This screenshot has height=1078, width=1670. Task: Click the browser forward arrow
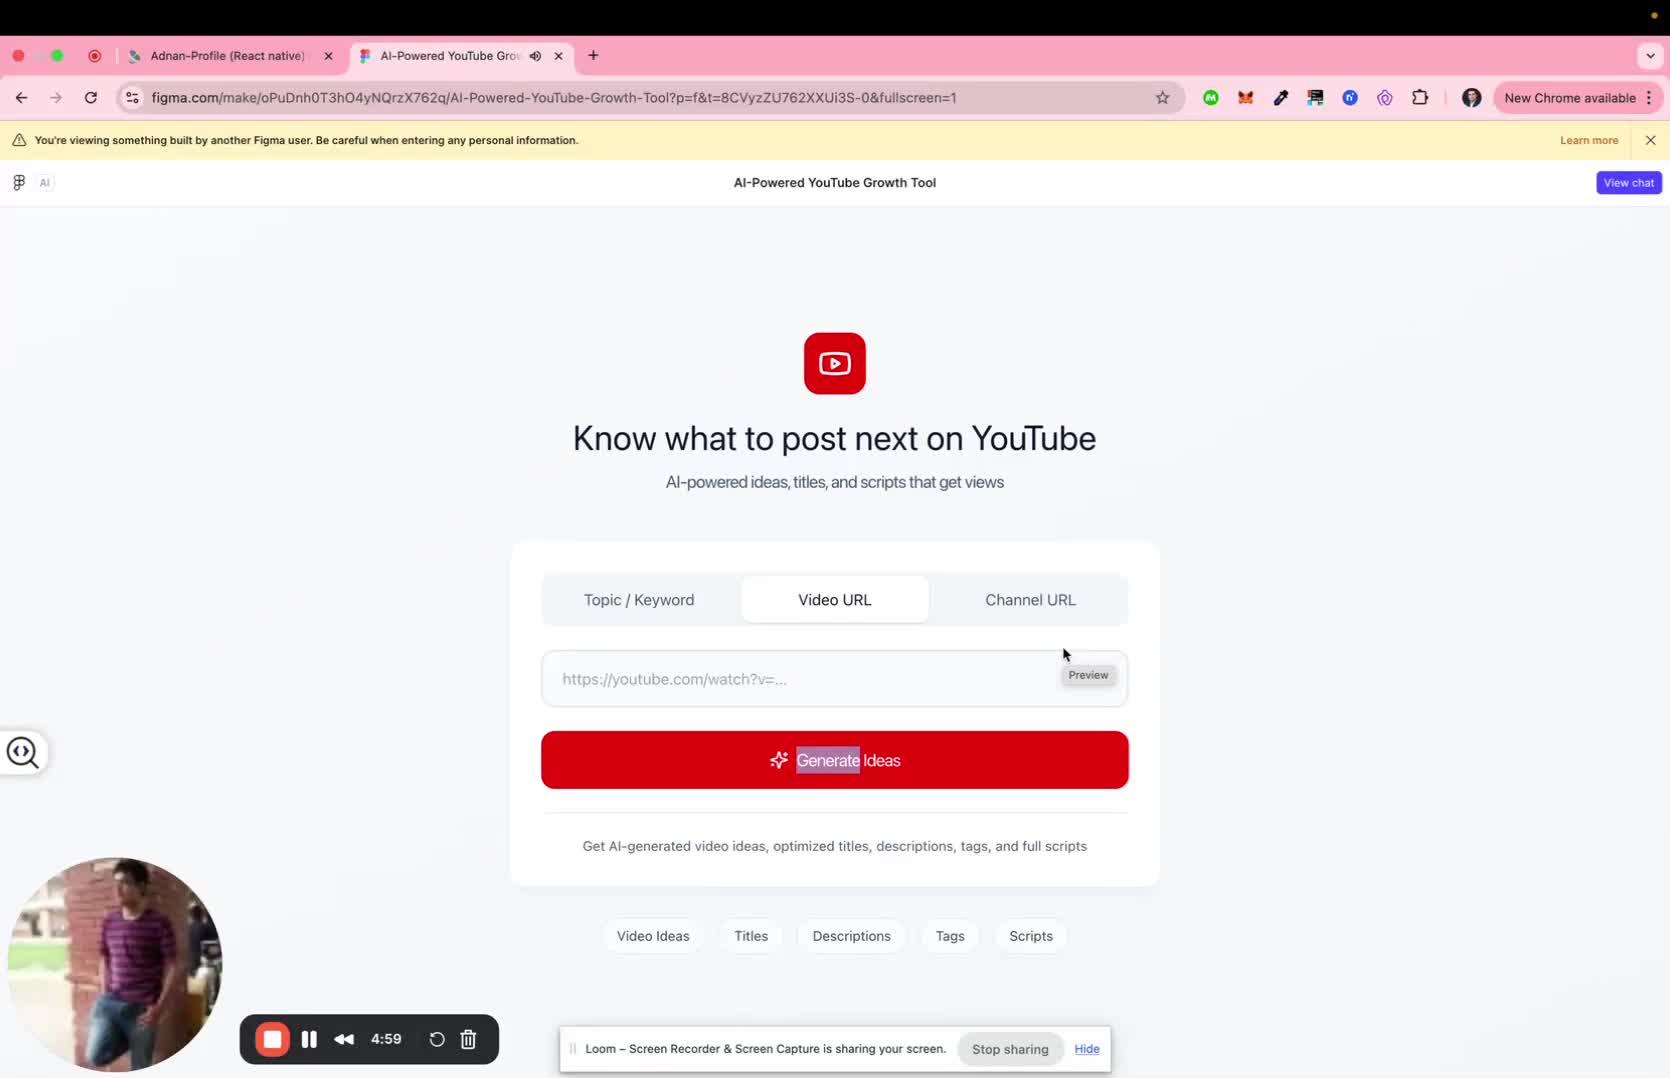coord(56,98)
